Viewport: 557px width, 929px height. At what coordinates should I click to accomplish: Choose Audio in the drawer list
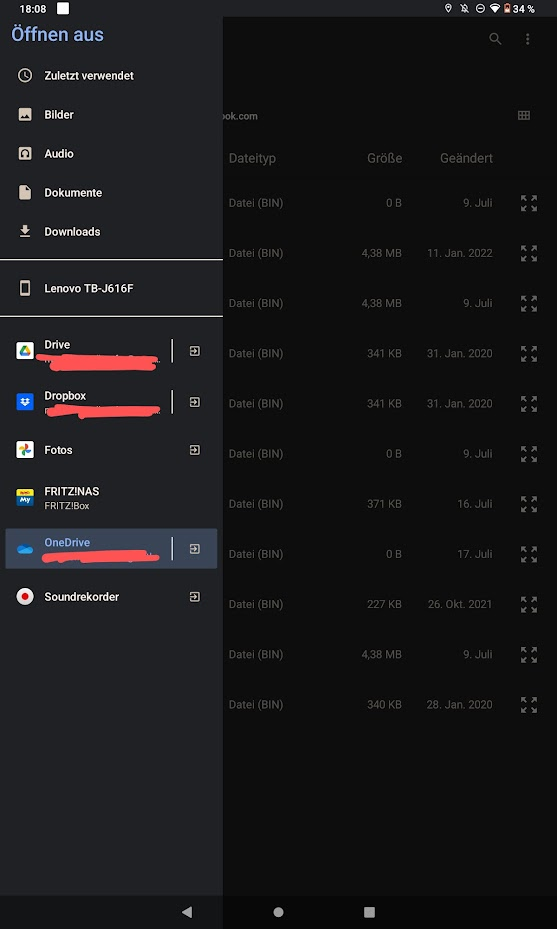[111, 154]
